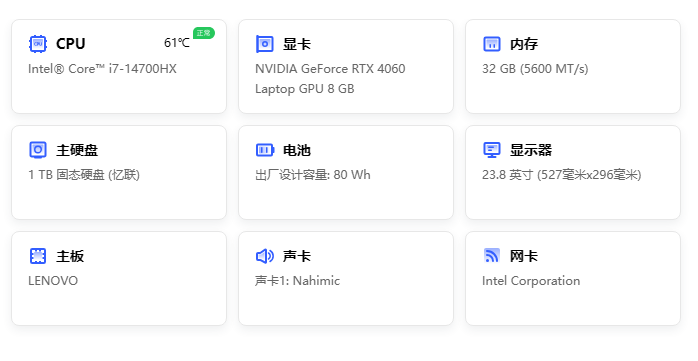Image resolution: width=698 pixels, height=361 pixels.
Task: Click the 主板 card heading
Action: coord(70,256)
